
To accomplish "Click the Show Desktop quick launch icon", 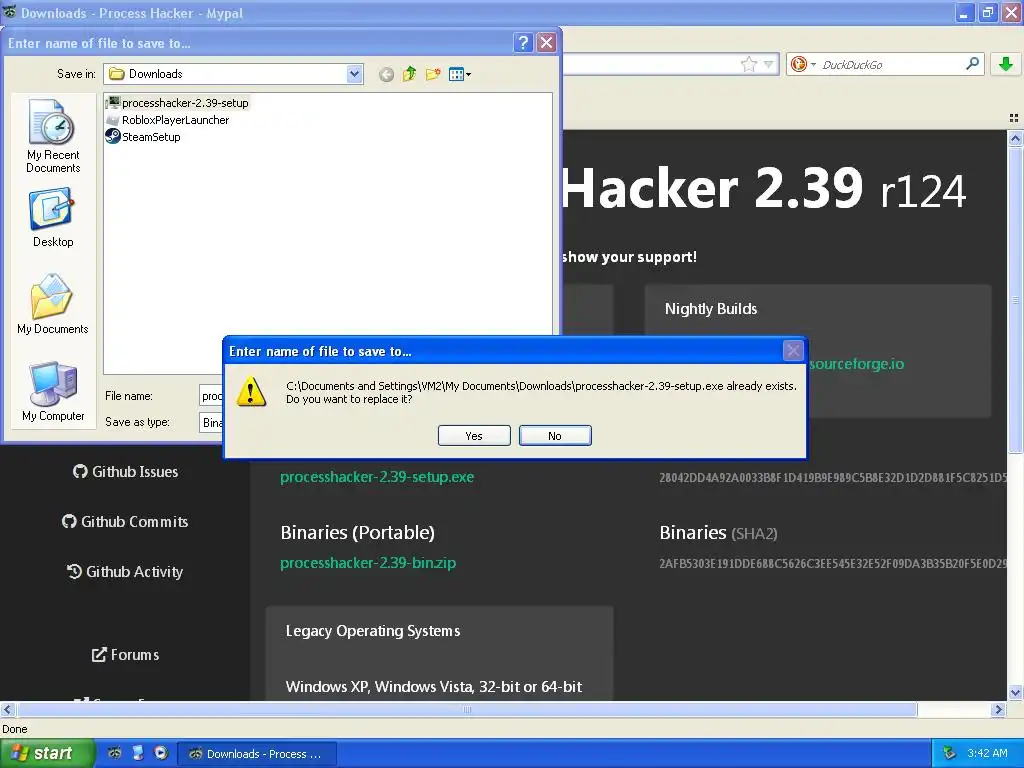I will 138,753.
